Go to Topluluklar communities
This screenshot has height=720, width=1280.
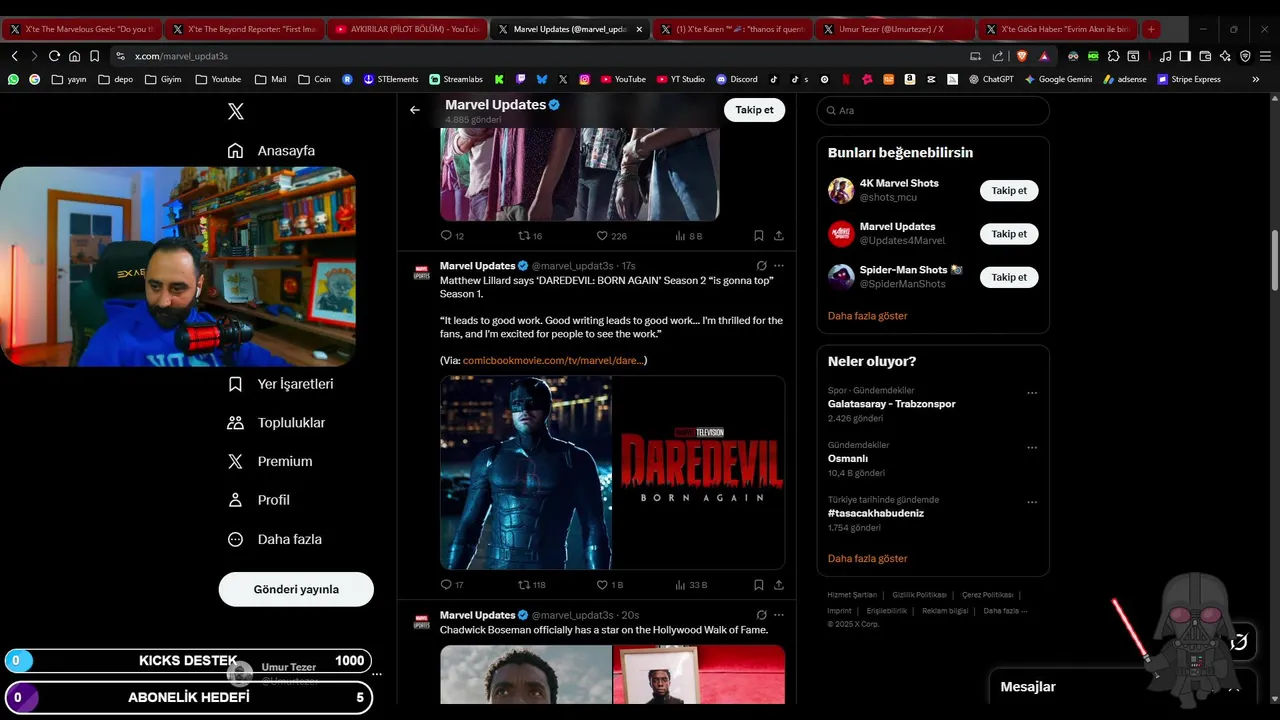click(x=277, y=423)
